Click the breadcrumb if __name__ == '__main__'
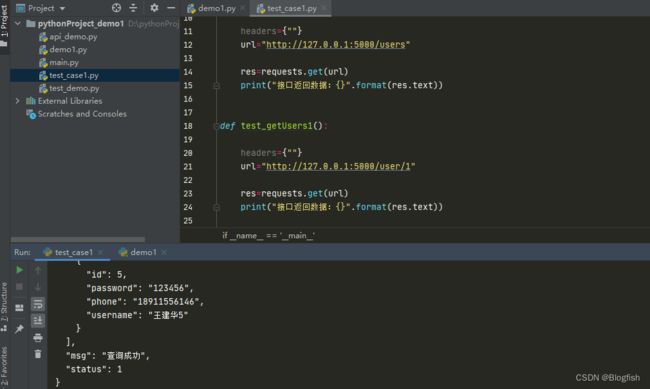 [x=268, y=236]
